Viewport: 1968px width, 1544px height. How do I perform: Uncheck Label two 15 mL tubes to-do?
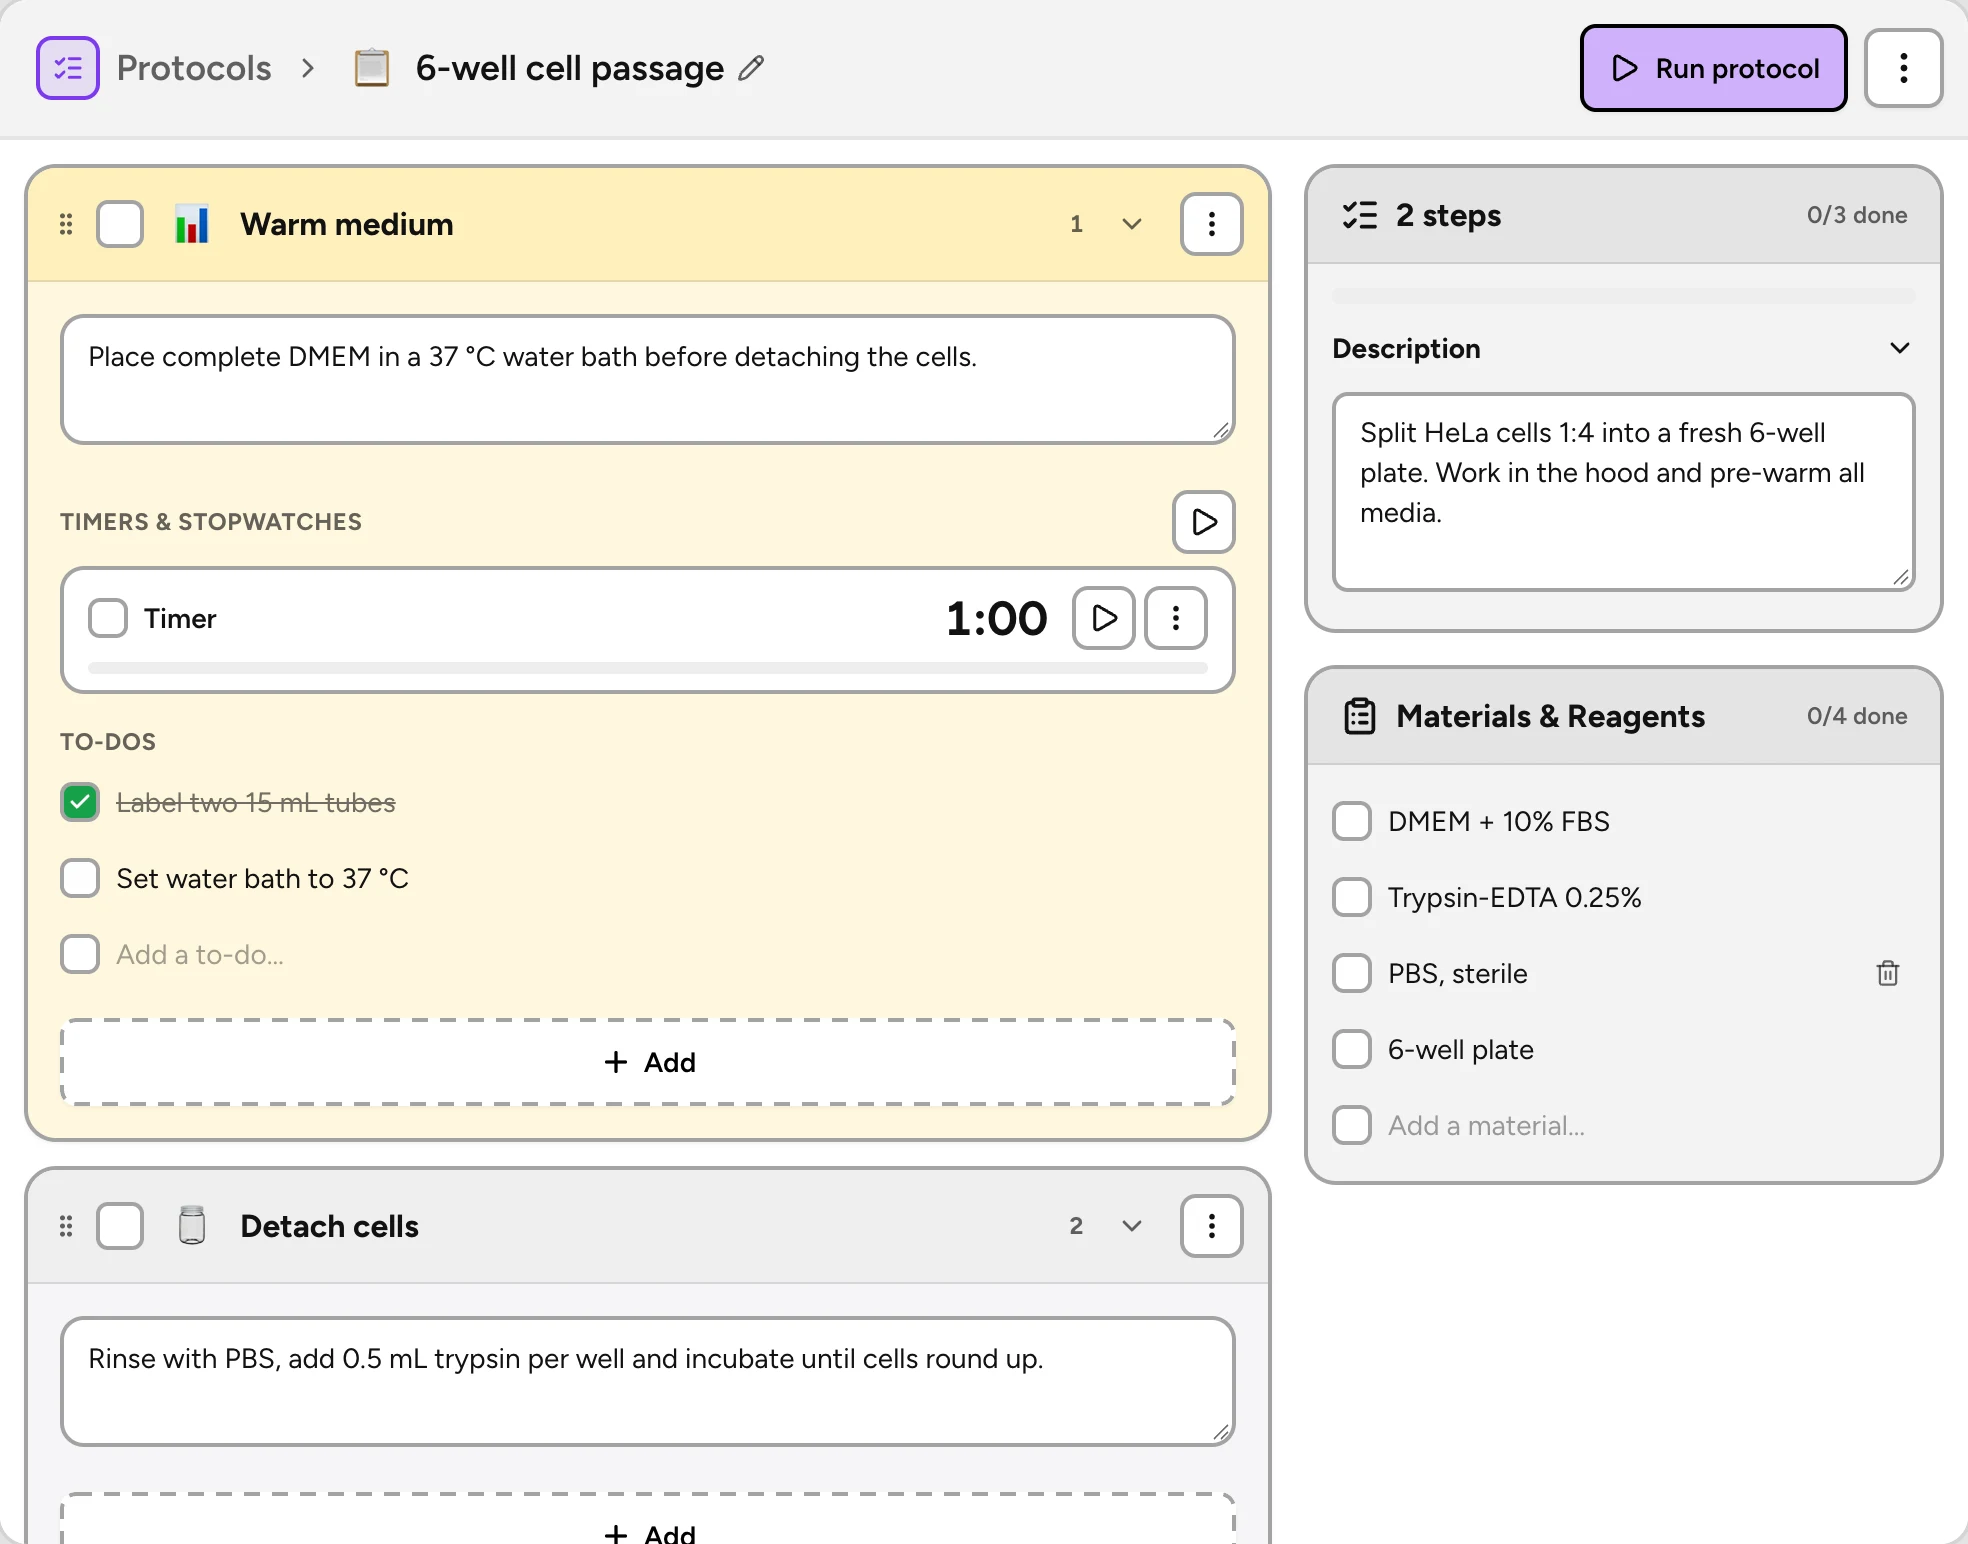click(80, 802)
